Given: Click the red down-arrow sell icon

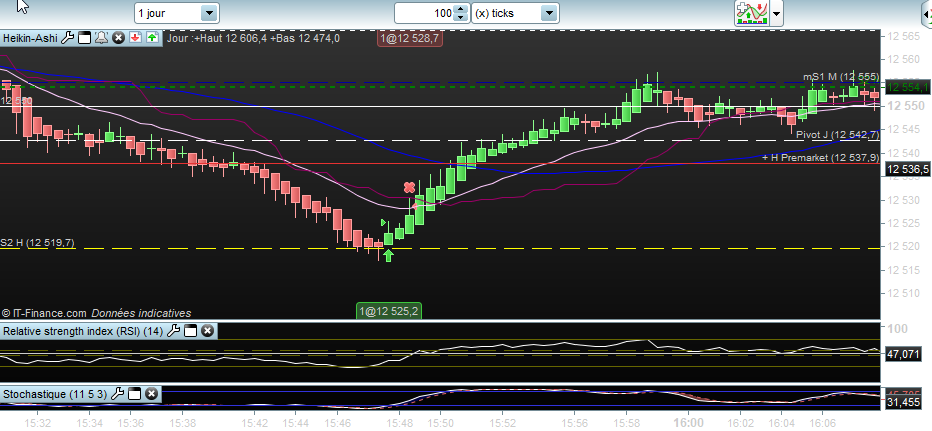Looking at the screenshot, I should (x=135, y=38).
